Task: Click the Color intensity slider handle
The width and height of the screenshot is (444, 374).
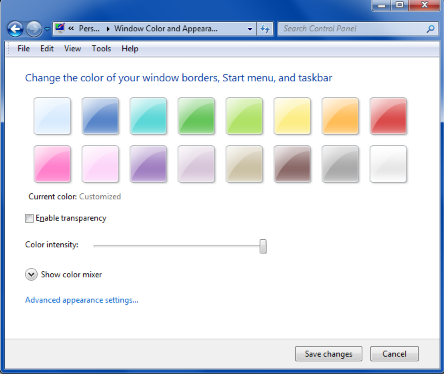Action: click(263, 246)
